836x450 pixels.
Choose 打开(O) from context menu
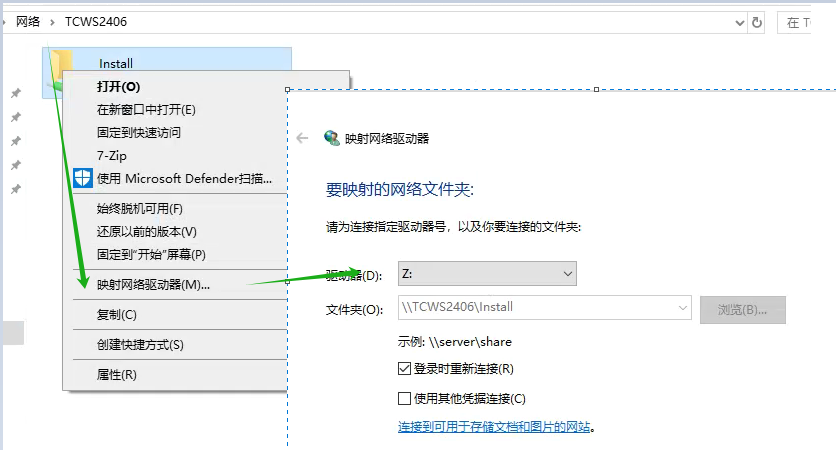118,86
